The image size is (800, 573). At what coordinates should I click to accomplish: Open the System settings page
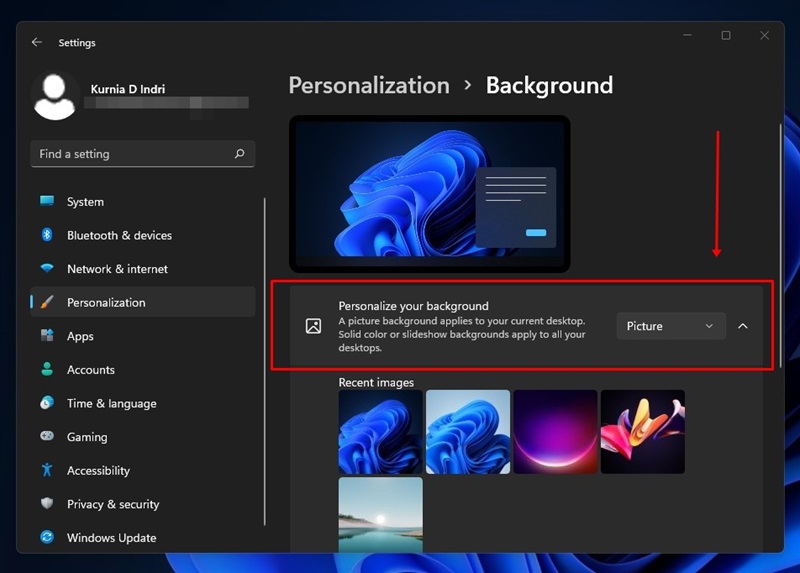[143, 202]
